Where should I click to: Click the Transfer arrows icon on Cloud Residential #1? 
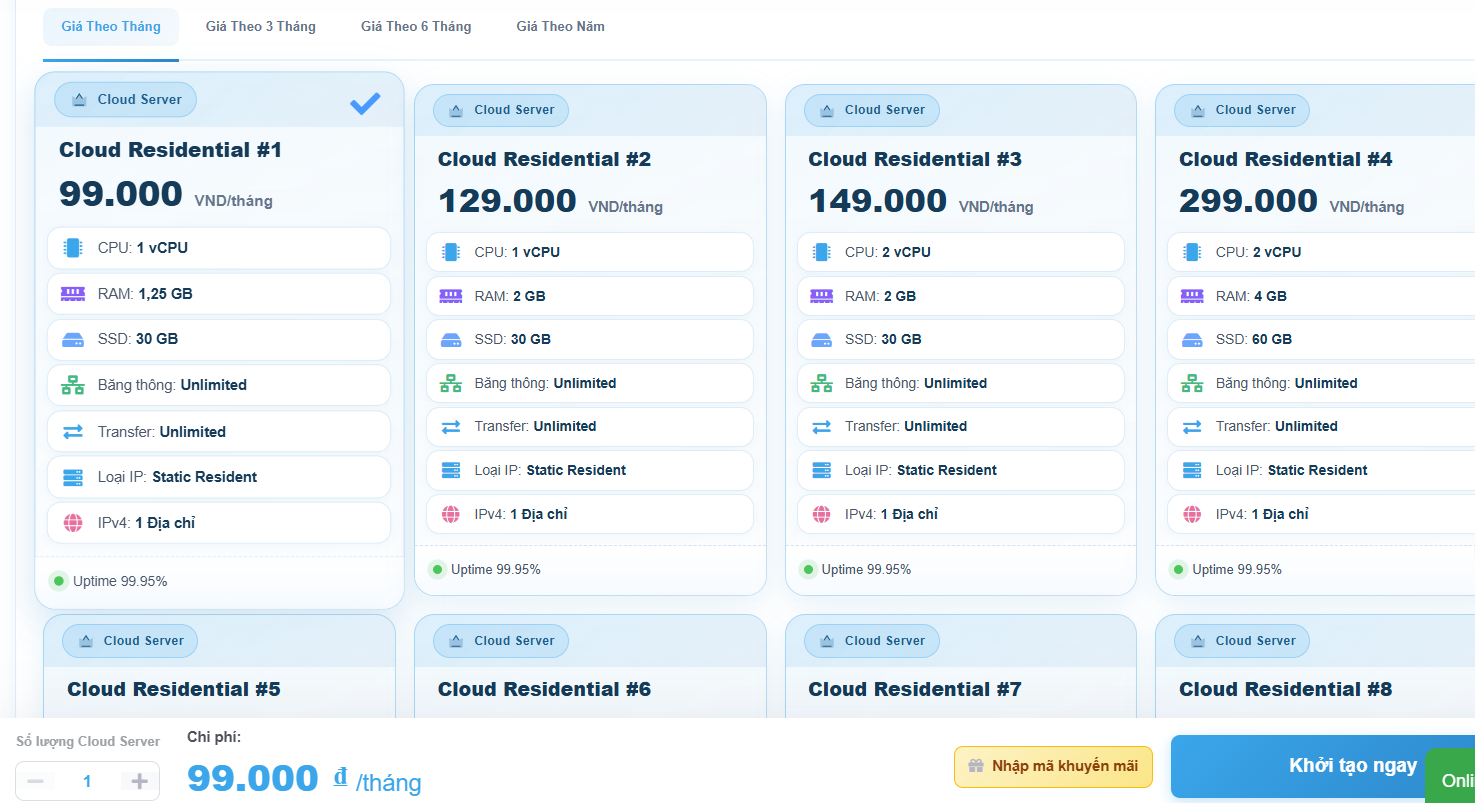[x=72, y=431]
